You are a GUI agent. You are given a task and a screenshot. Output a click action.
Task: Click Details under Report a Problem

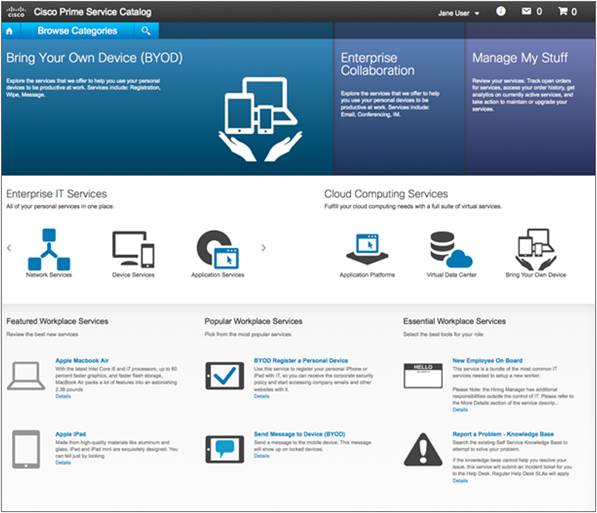pyautogui.click(x=460, y=481)
